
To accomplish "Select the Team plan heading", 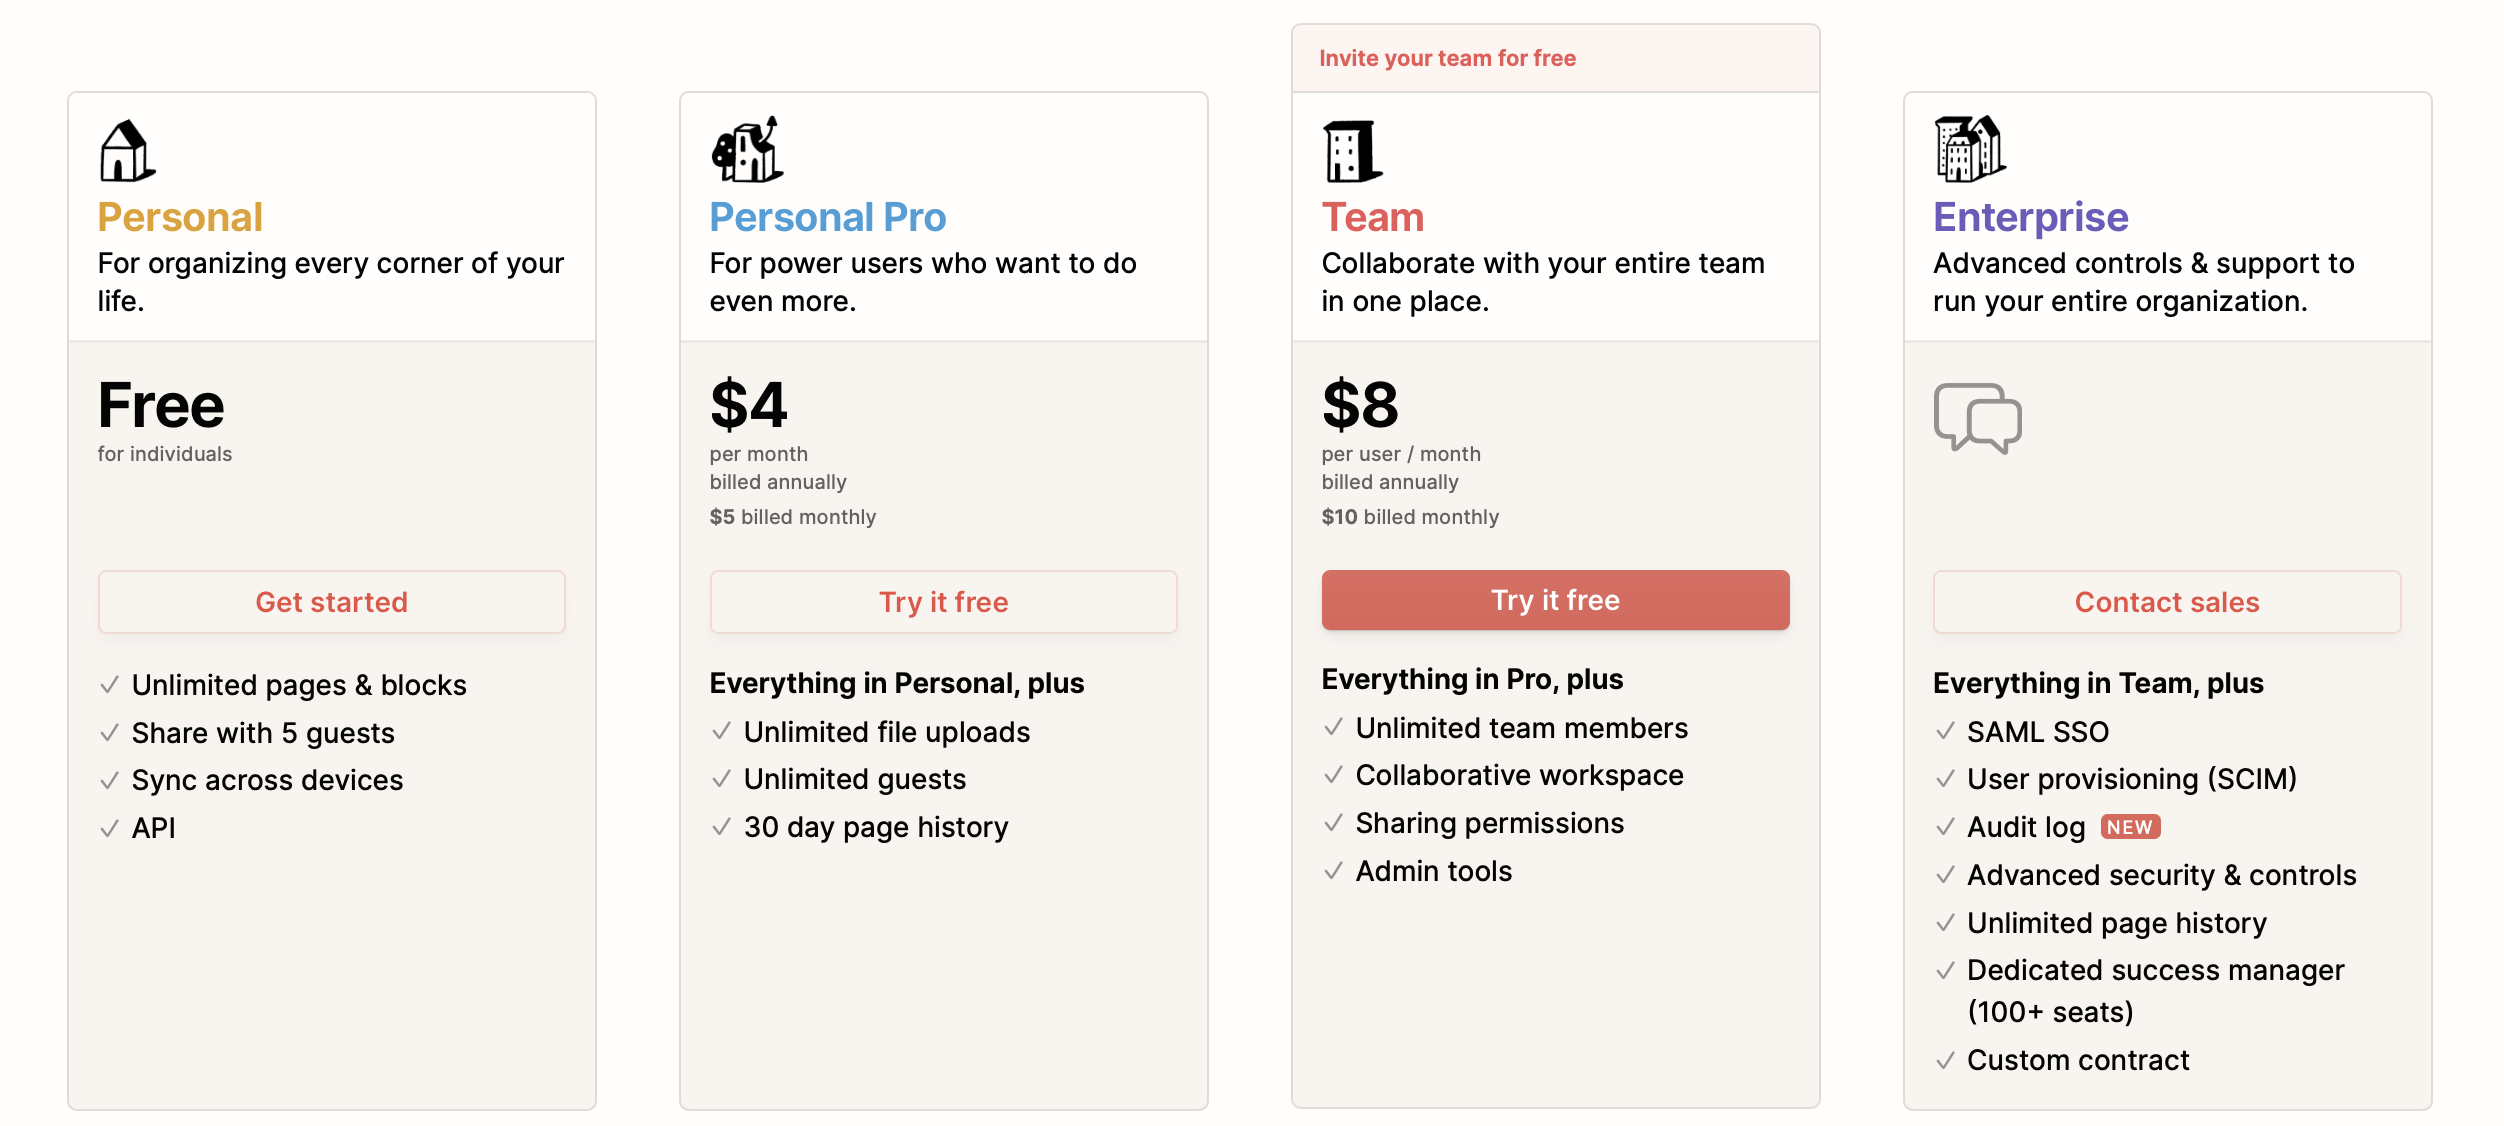I will pos(1373,217).
